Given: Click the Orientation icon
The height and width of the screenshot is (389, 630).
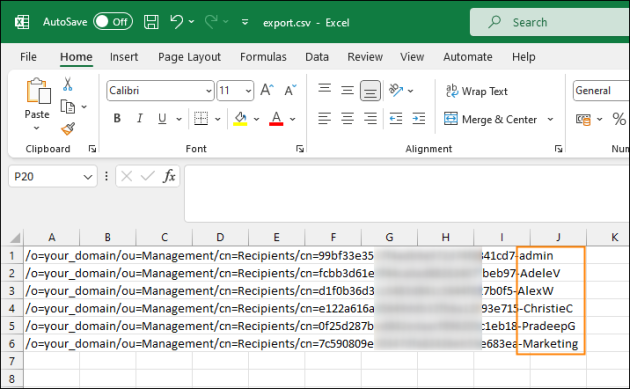Looking at the screenshot, I should click(396, 90).
